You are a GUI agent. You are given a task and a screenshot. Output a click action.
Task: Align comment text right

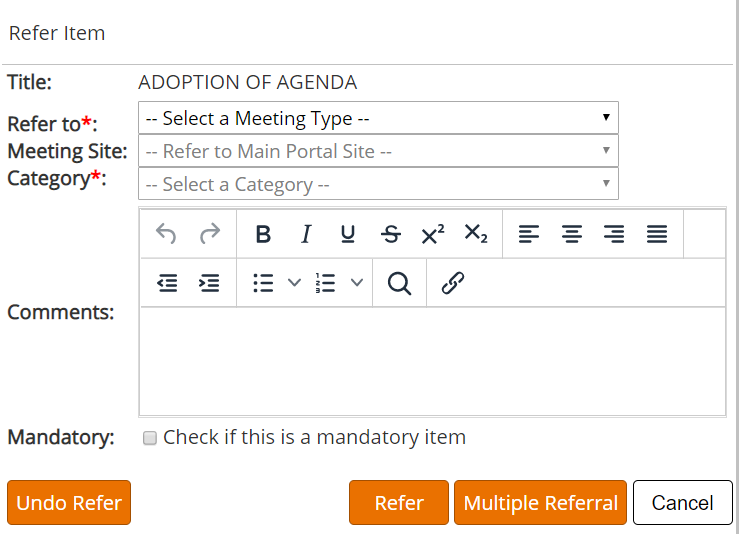click(x=614, y=234)
